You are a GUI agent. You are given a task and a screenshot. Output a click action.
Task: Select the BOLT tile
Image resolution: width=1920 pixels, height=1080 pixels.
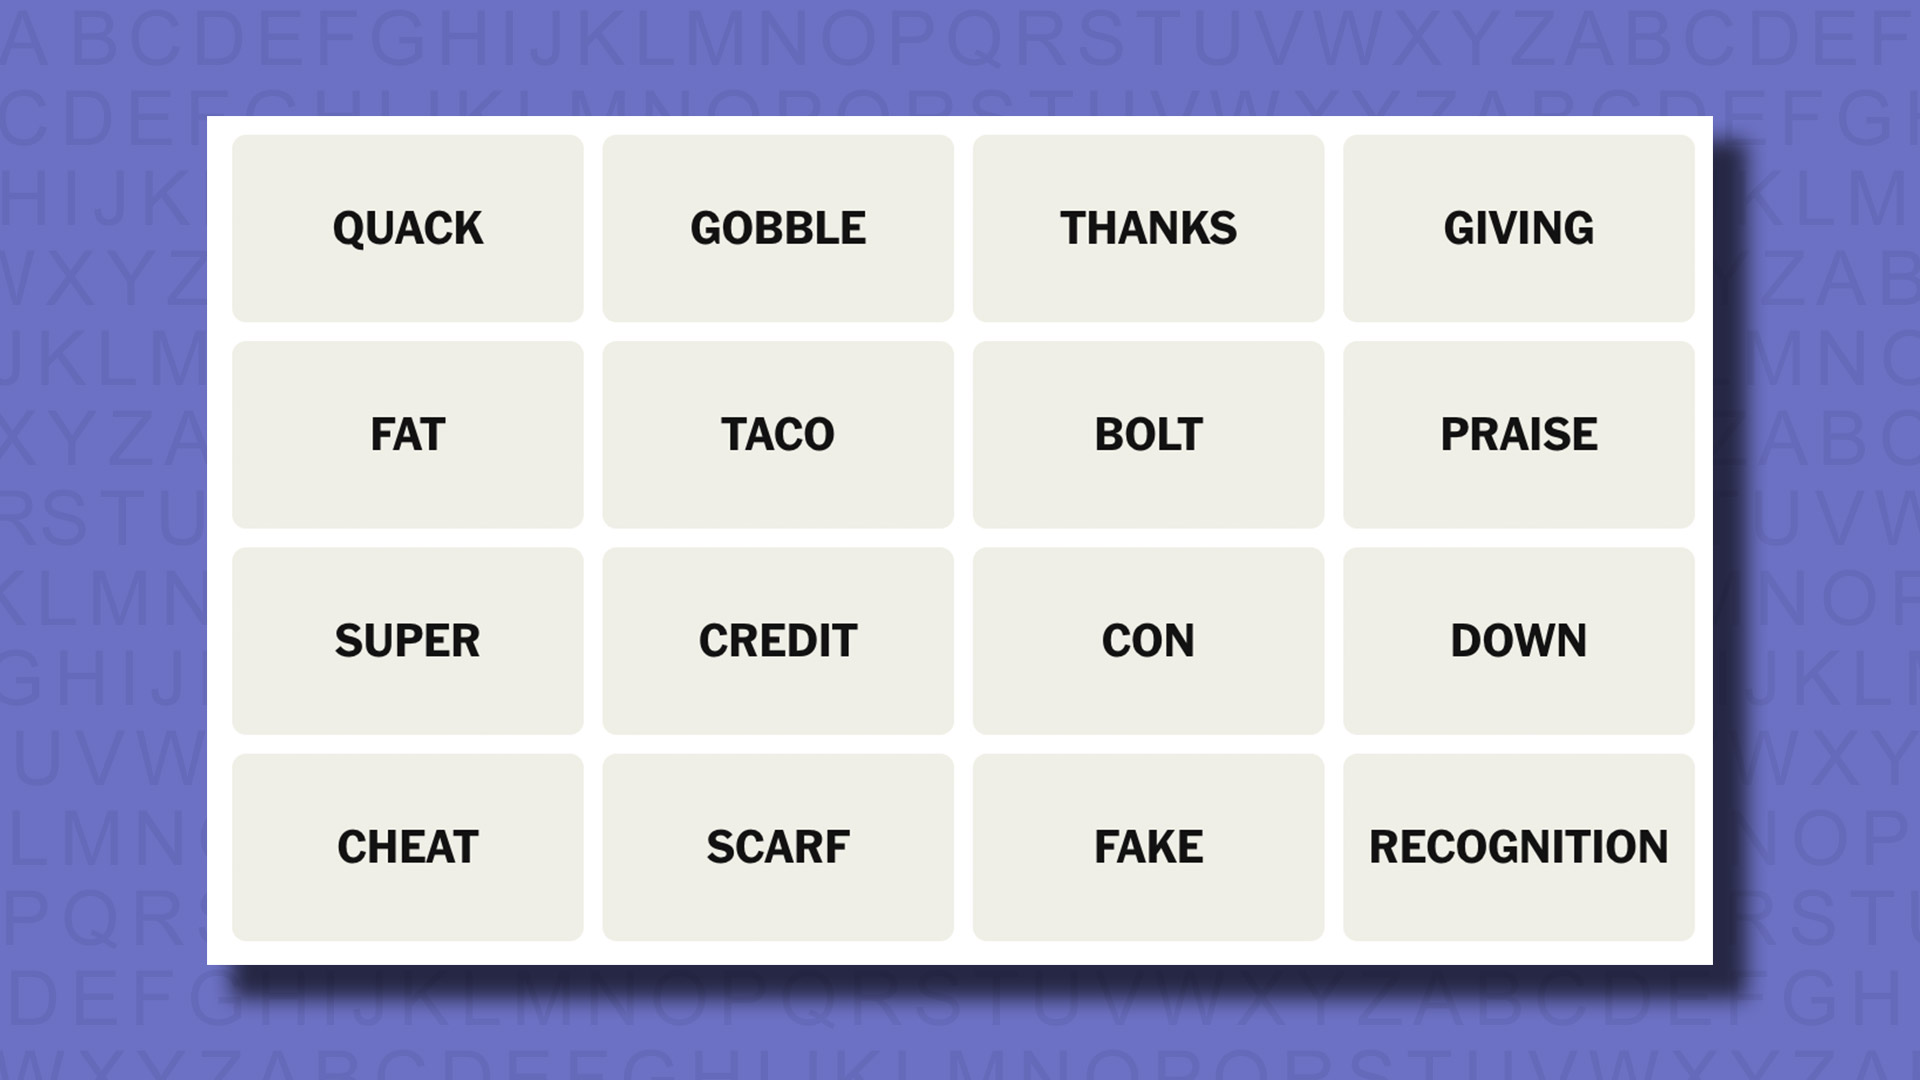click(1146, 433)
